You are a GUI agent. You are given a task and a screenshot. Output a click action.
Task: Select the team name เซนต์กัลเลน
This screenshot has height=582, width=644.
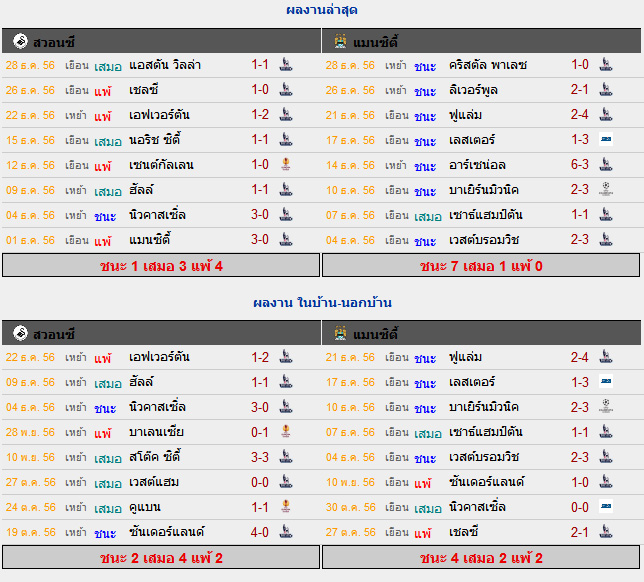[x=161, y=165]
